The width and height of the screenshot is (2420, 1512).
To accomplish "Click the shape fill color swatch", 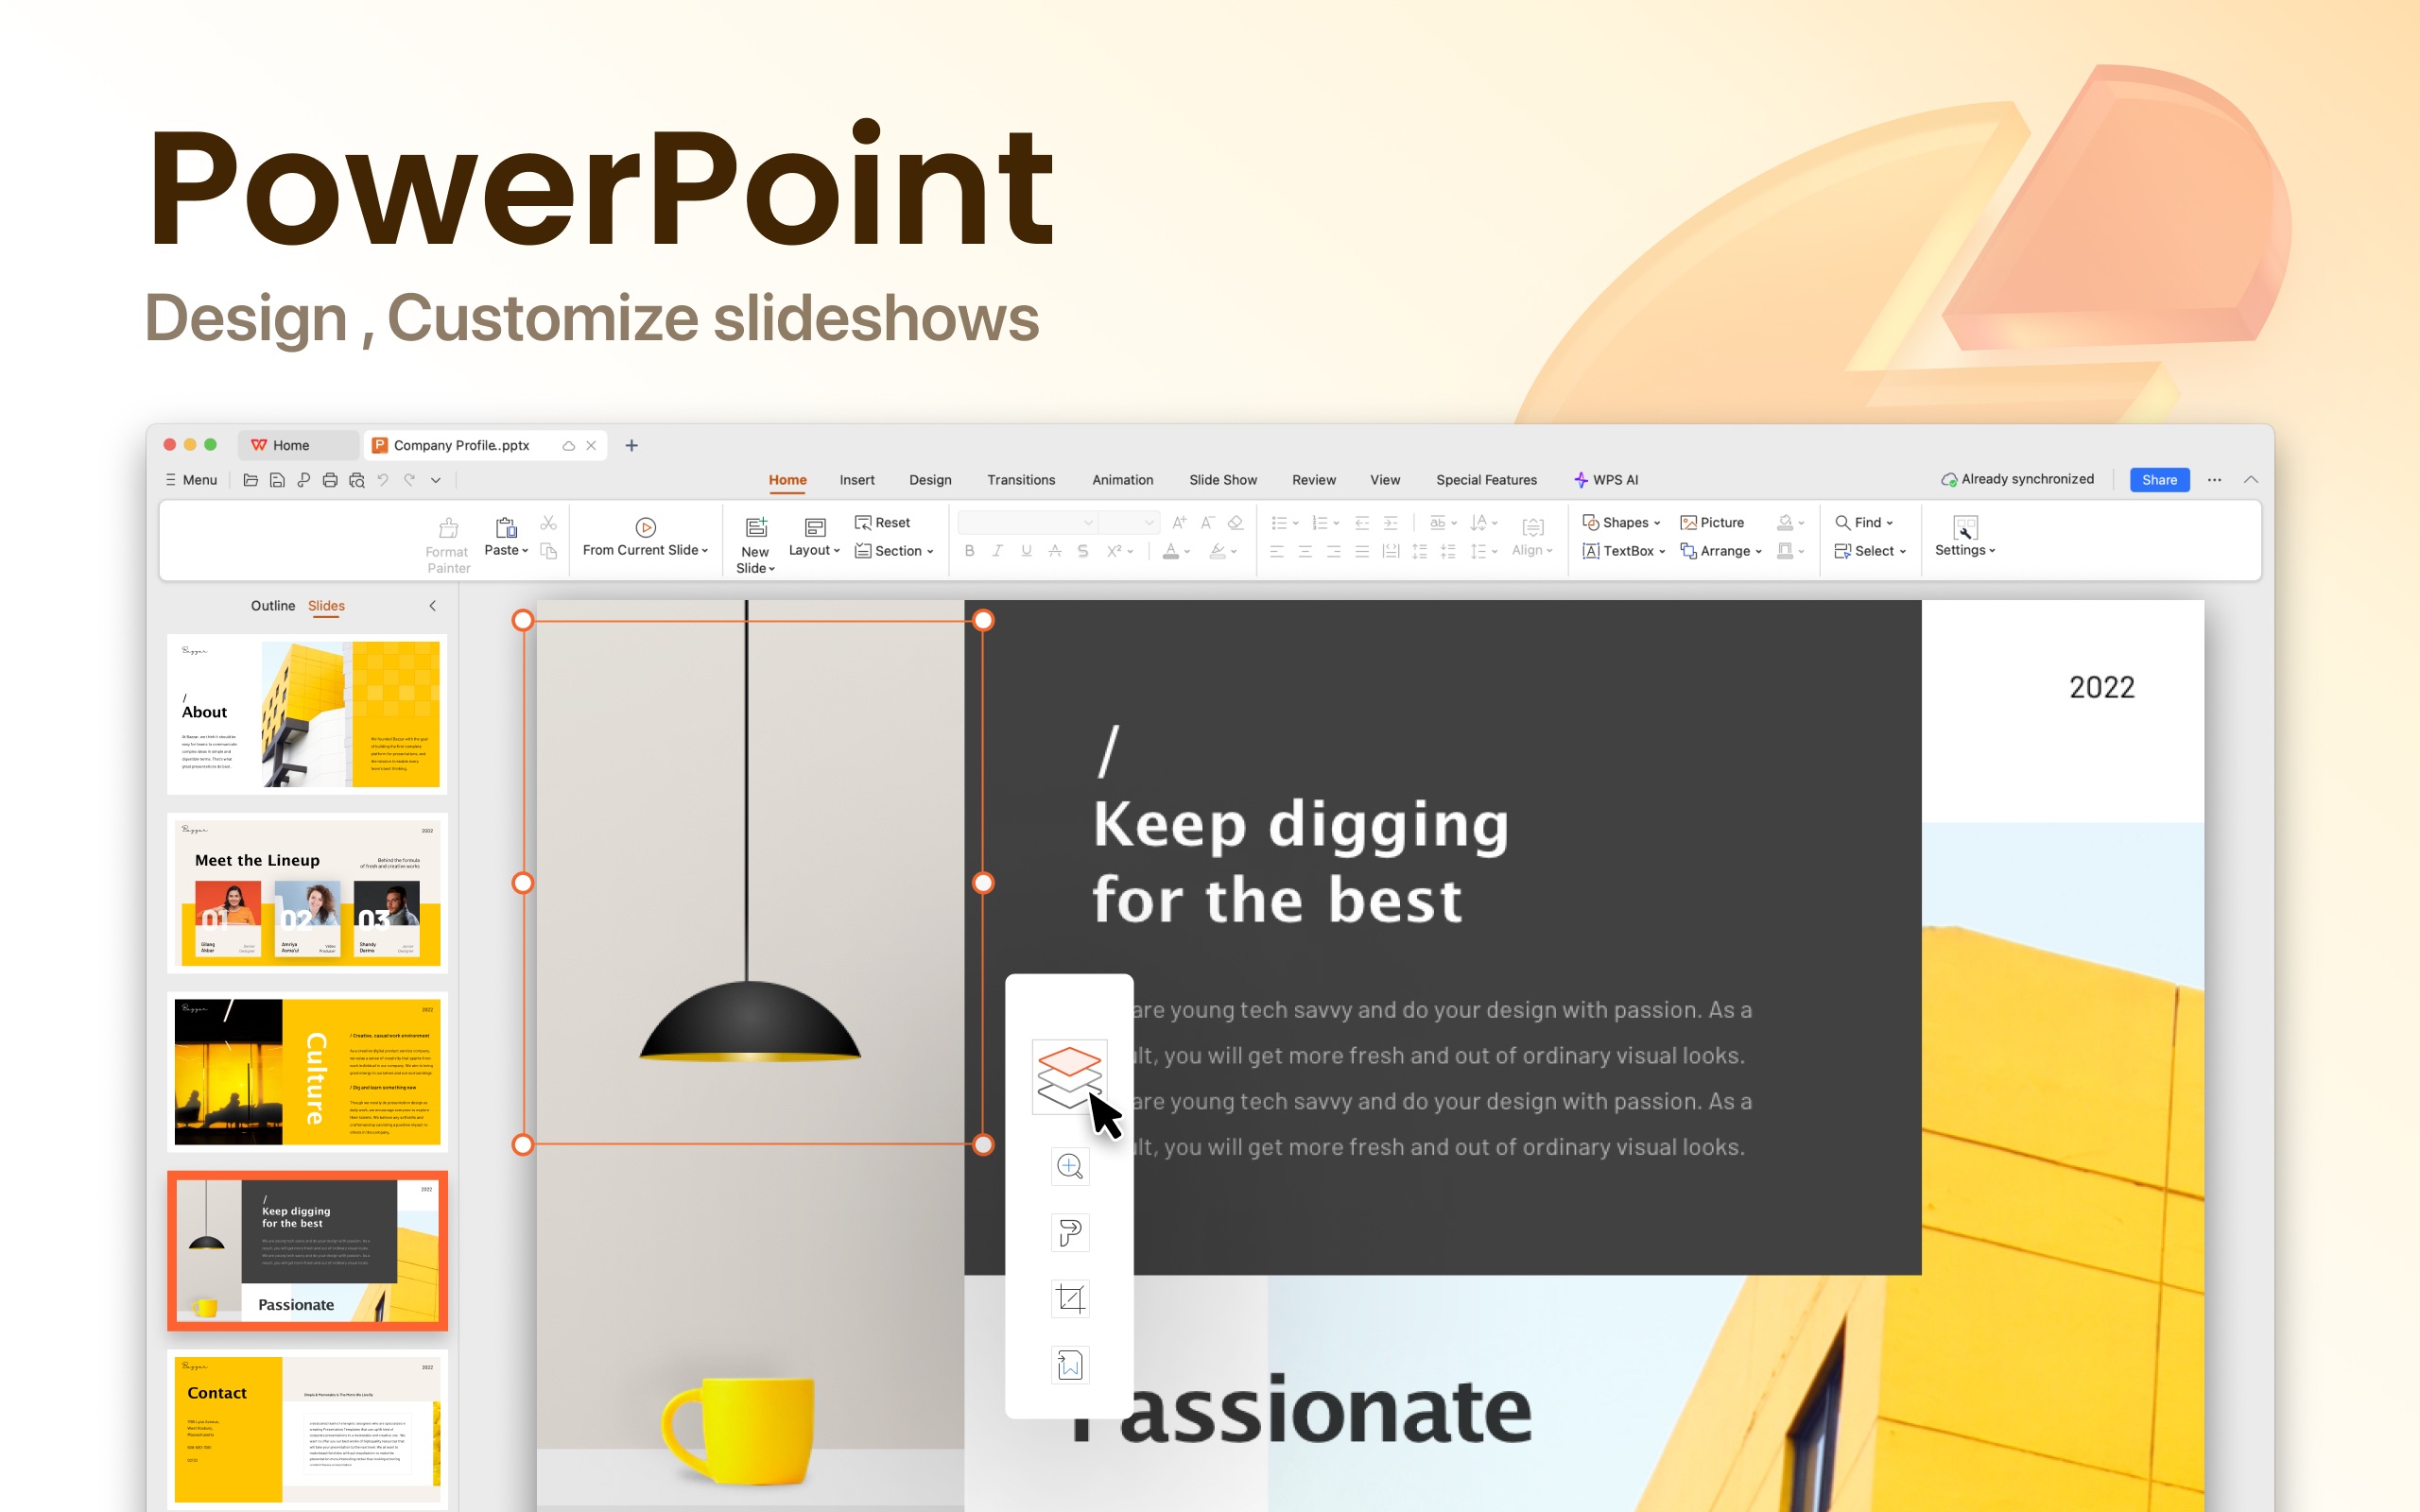I will click(1785, 523).
